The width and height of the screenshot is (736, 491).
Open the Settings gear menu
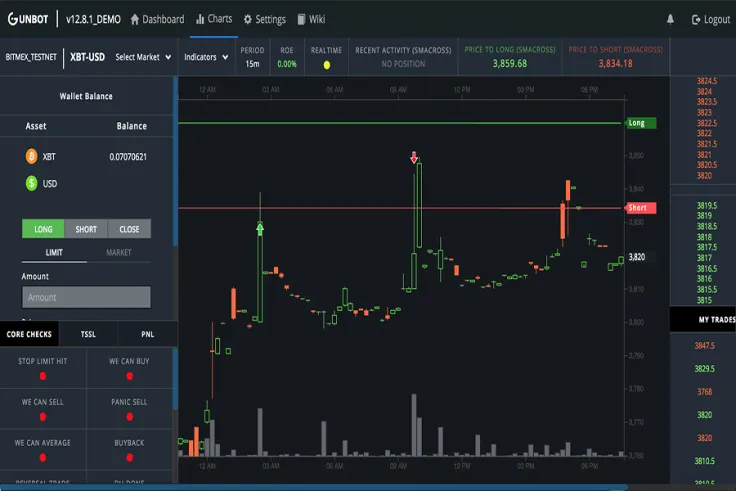click(264, 19)
